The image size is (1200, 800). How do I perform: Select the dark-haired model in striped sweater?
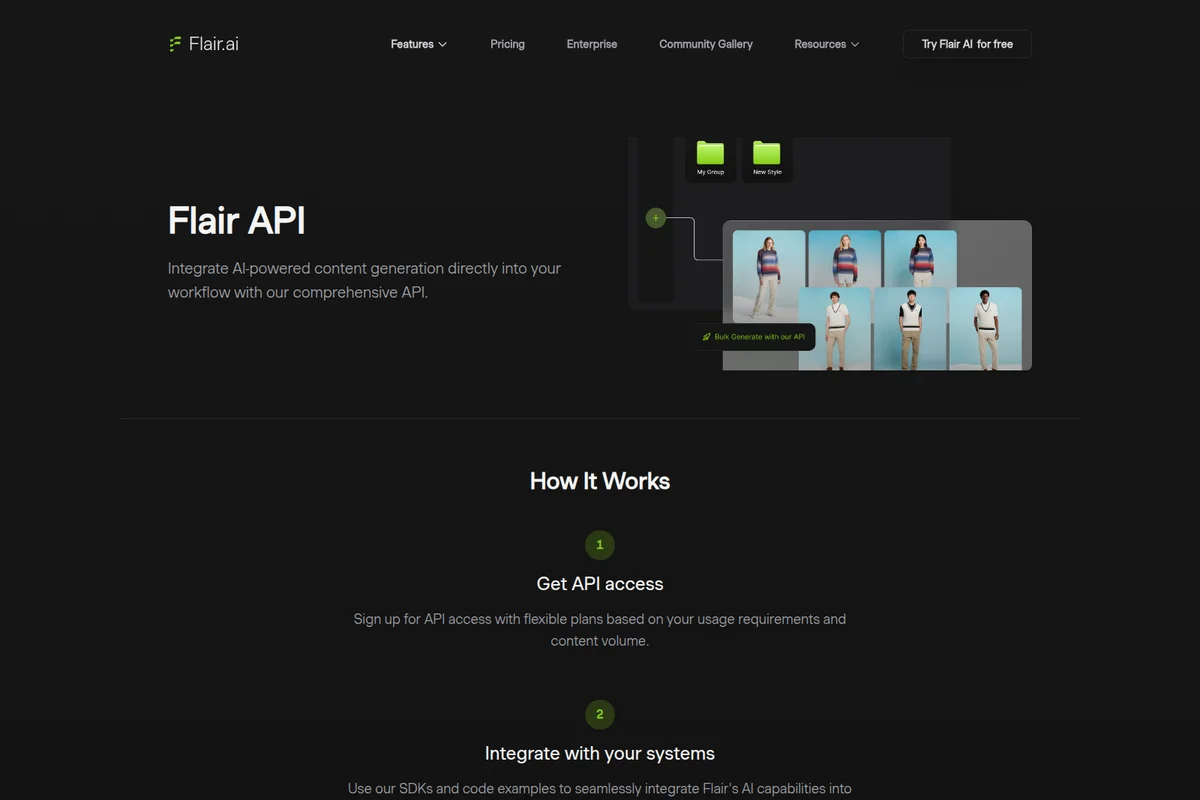[x=921, y=259]
